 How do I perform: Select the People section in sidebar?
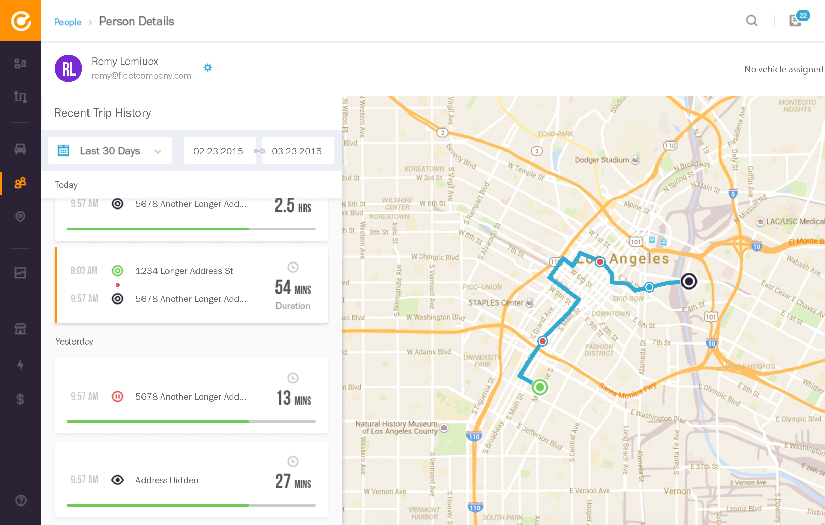(20, 182)
